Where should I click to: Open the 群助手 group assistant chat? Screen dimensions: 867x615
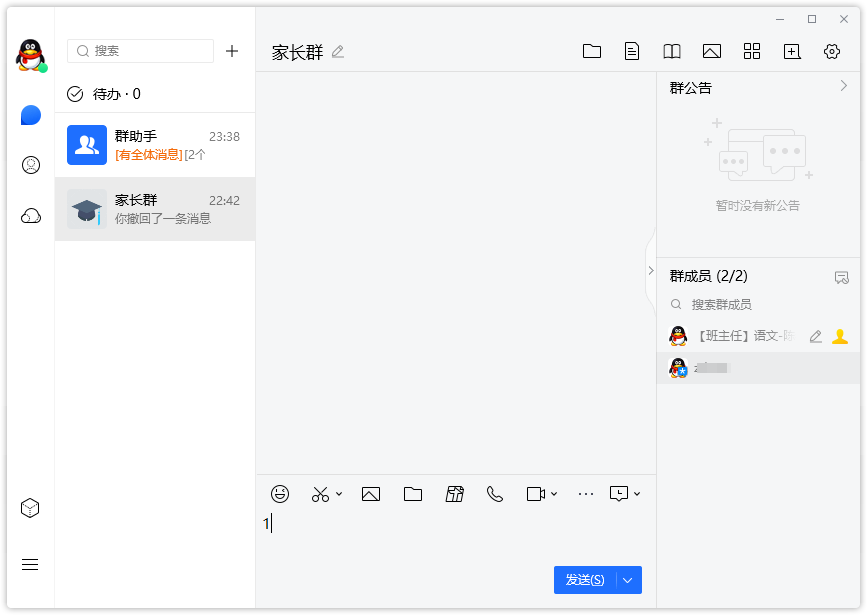coord(155,144)
